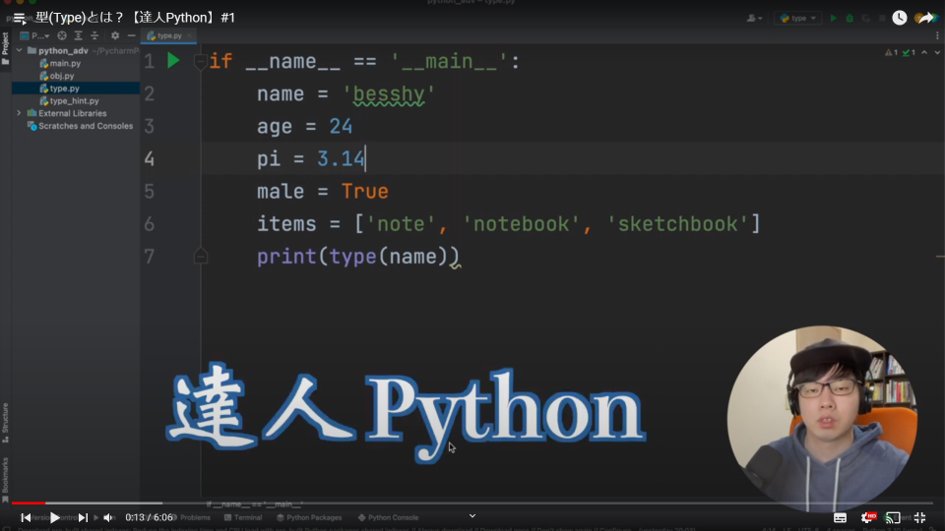Click the green Debug bug icon
945x531 pixels.
[850, 19]
